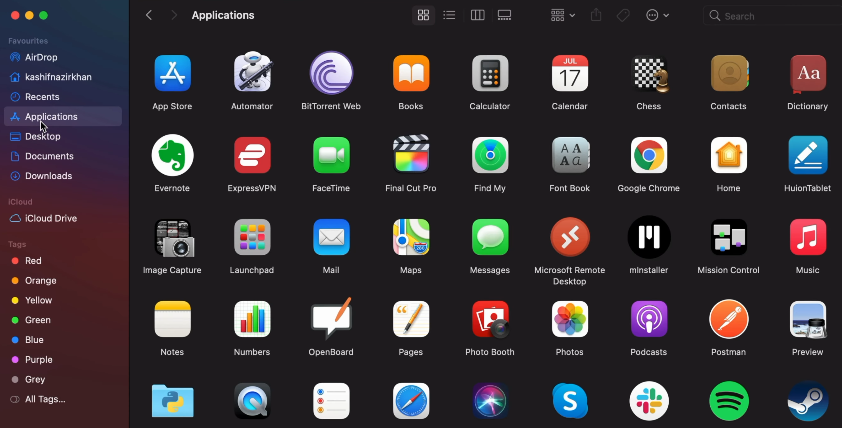Select the Font Book app icon
Screen dimensions: 842x428
pos(570,155)
